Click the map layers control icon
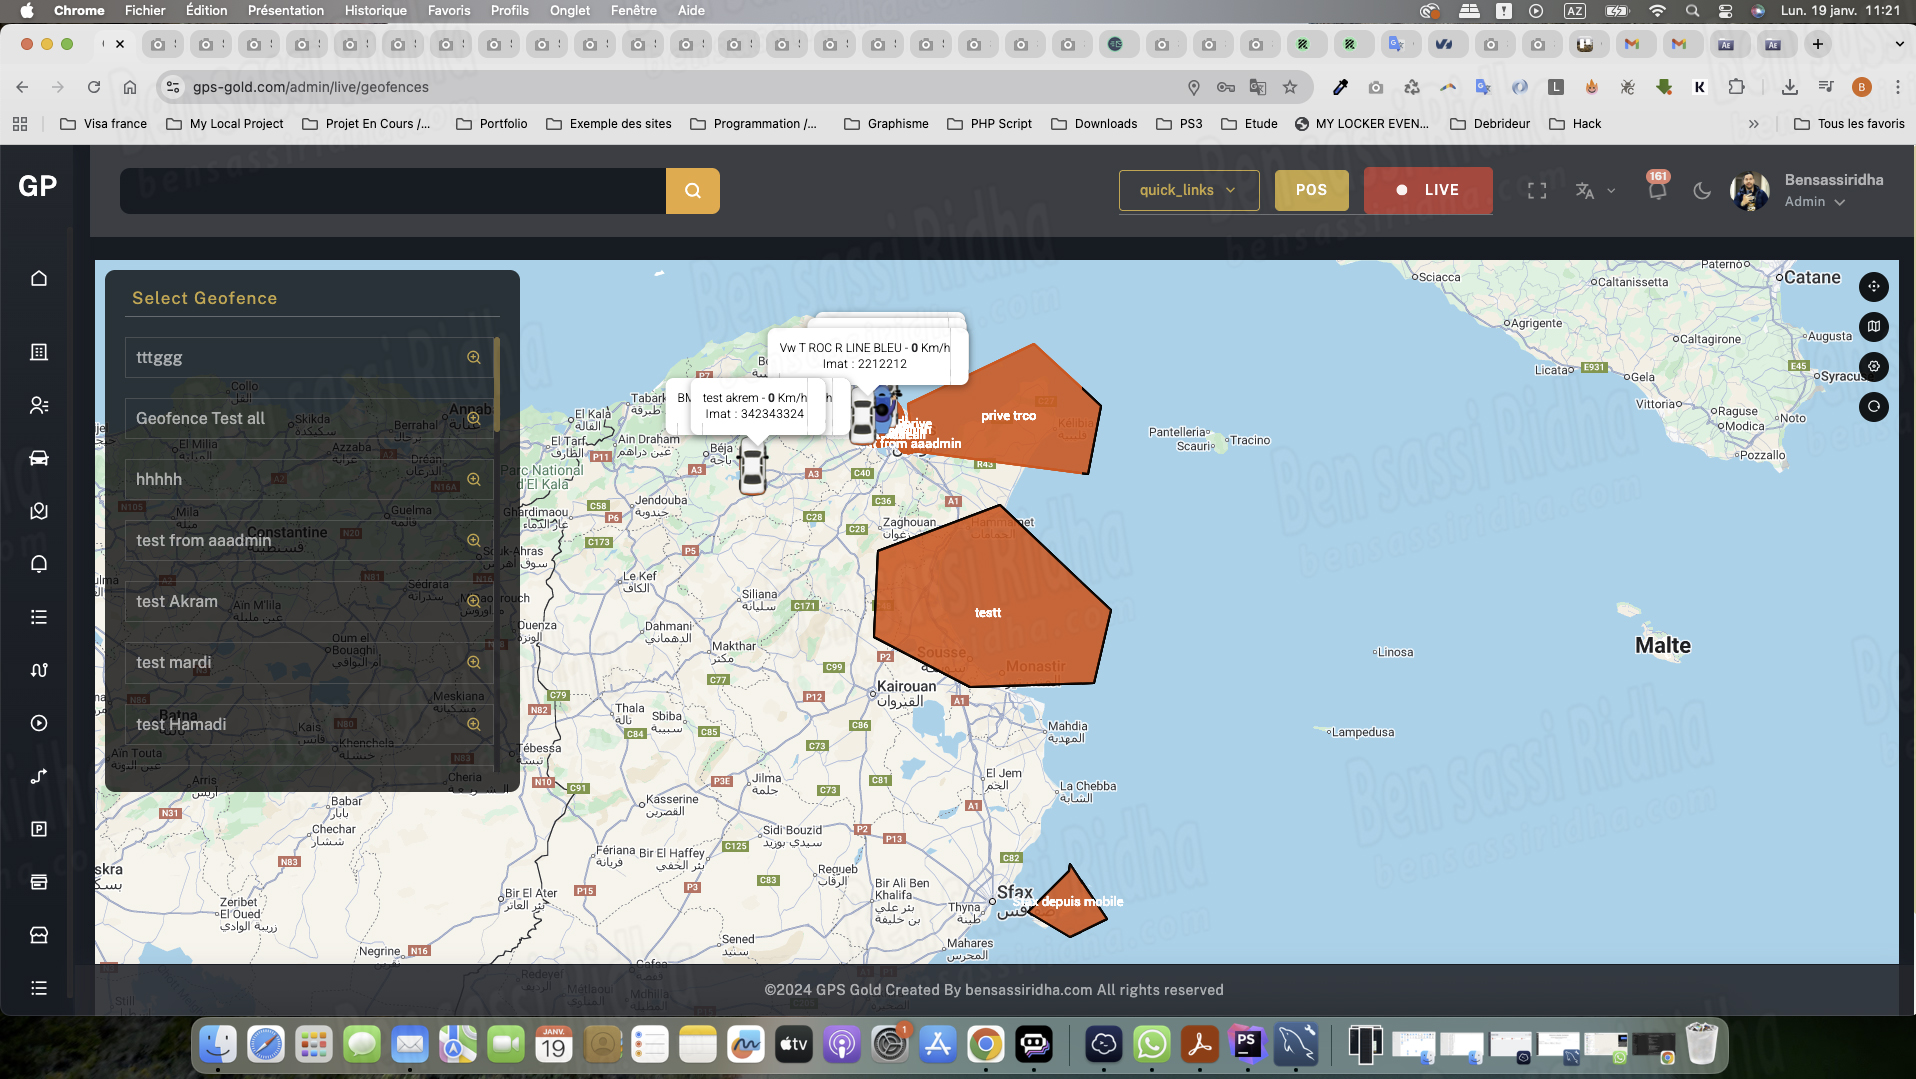 point(1873,326)
